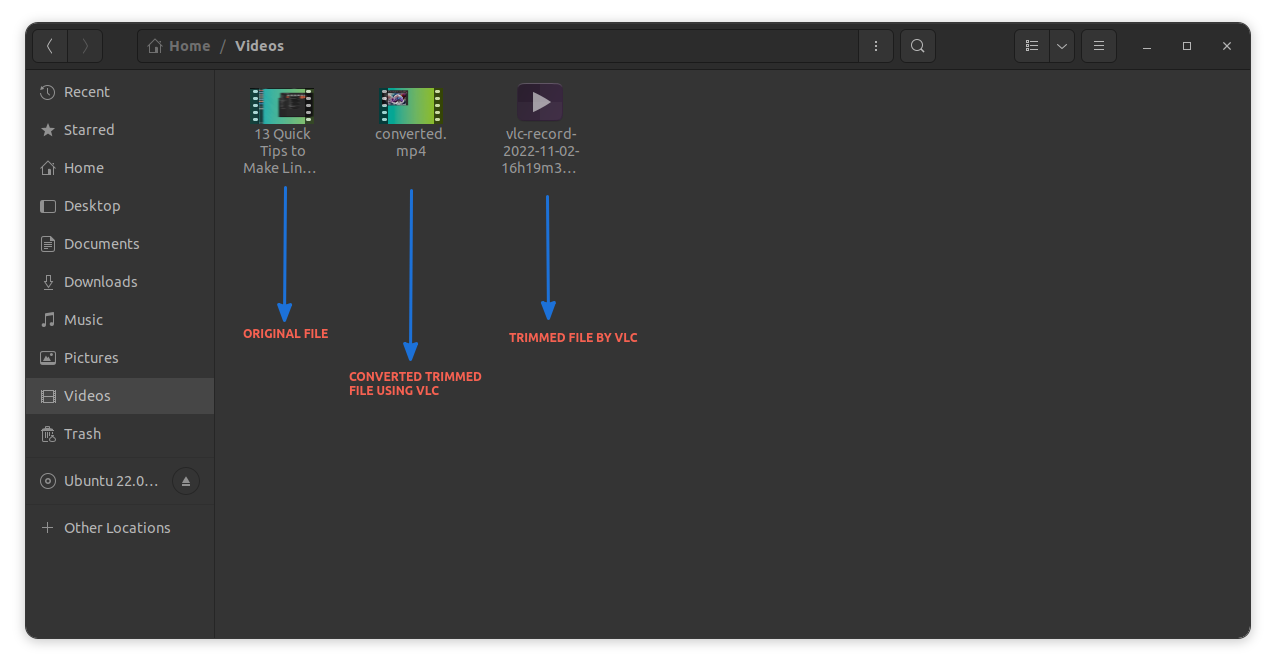Eject the Ubuntu 22.0 disc
This screenshot has width=1276, height=667.
[185, 481]
